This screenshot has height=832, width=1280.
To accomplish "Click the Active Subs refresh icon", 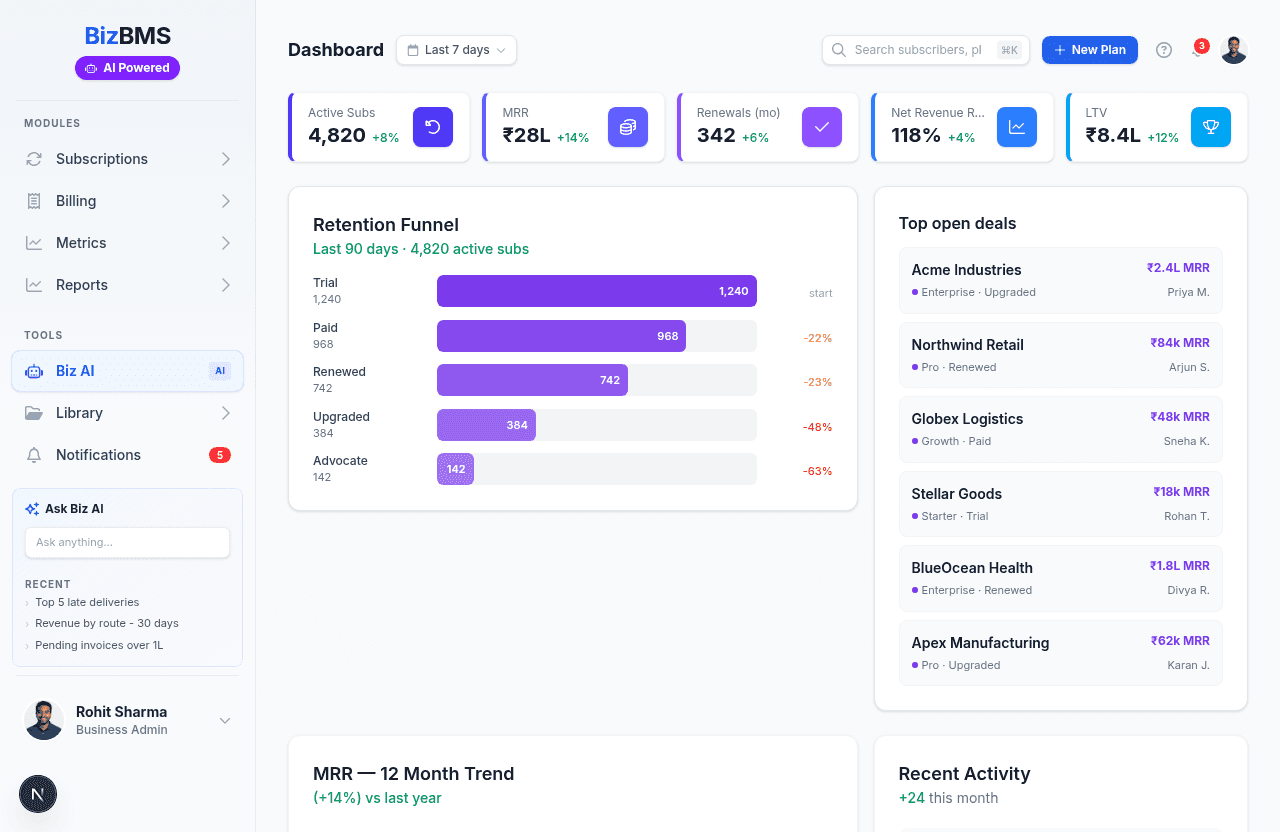I will pos(433,127).
